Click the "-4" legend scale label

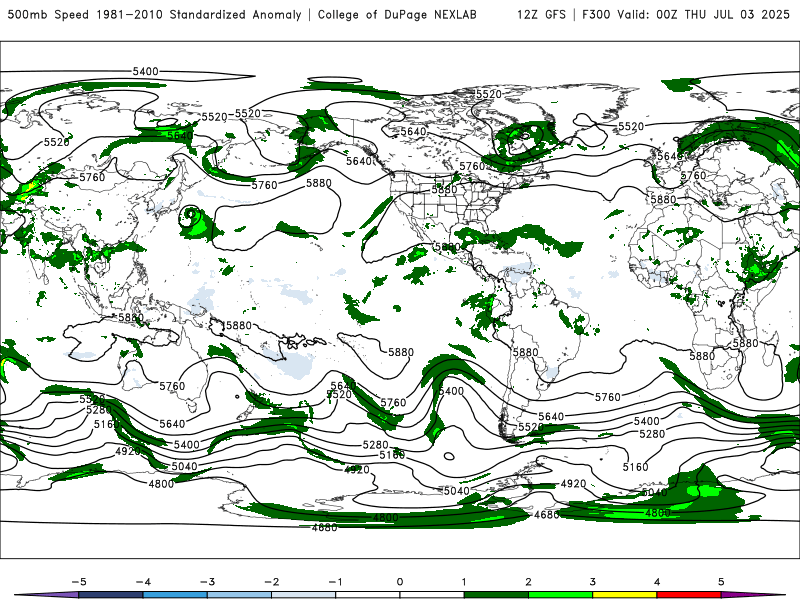[x=143, y=582]
